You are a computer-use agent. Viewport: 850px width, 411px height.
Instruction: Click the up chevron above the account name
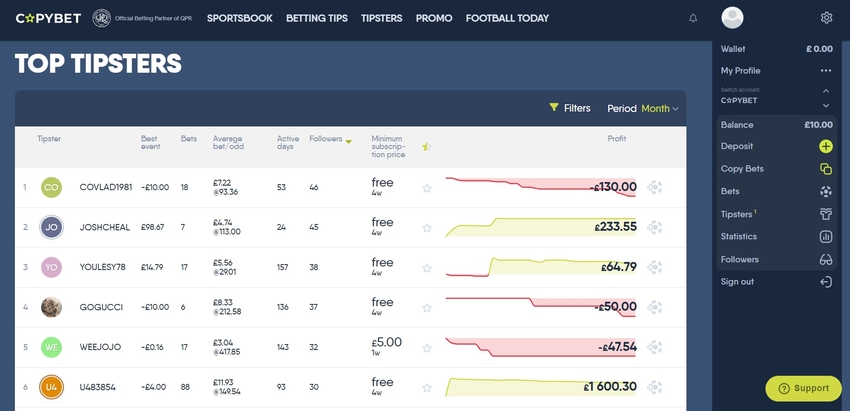(x=826, y=91)
